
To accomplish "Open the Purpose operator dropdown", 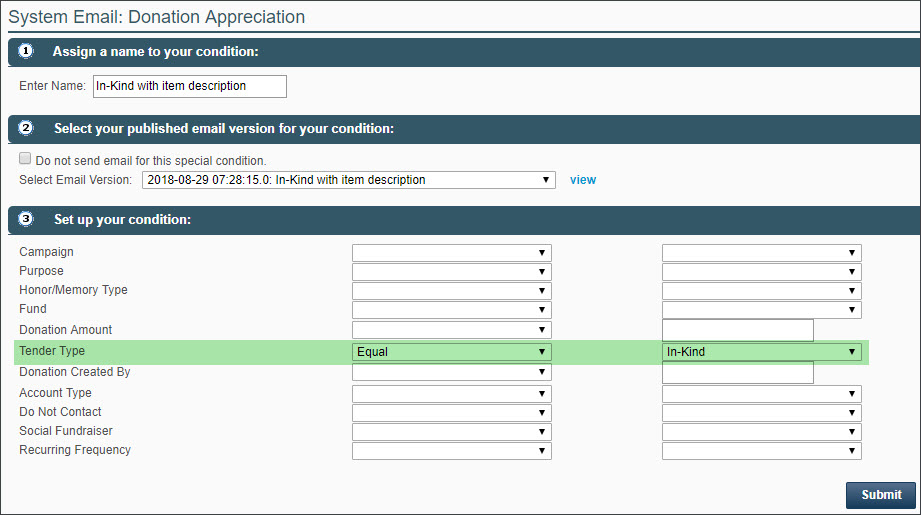I will (452, 272).
